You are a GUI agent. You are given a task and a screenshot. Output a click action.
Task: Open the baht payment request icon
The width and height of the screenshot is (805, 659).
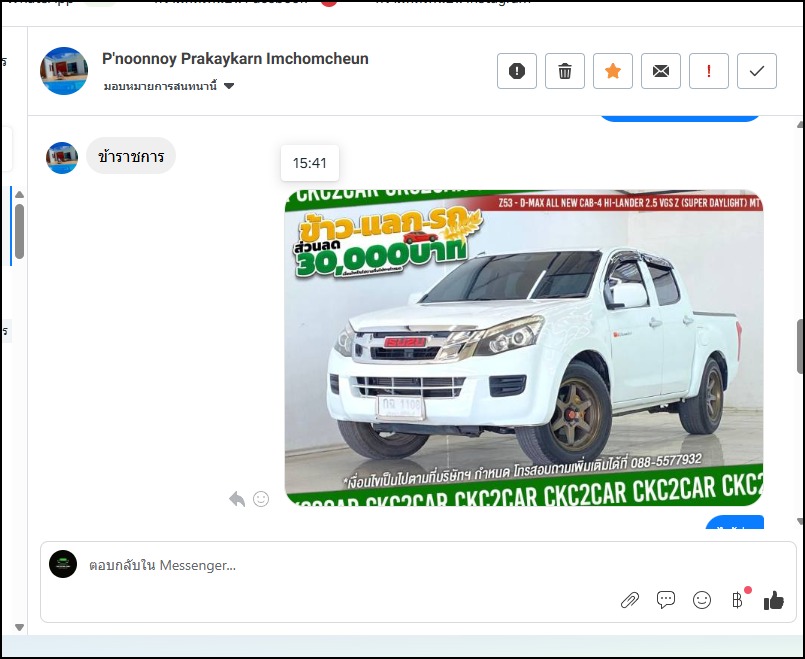(738, 599)
